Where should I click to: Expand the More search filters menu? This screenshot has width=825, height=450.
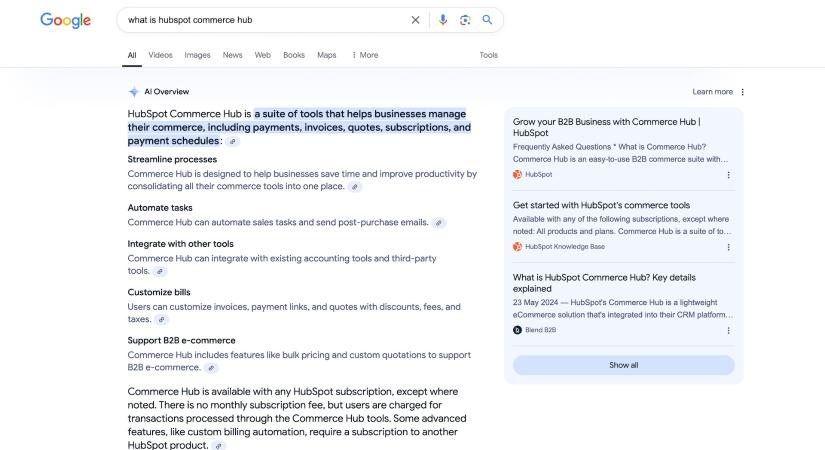(x=365, y=55)
